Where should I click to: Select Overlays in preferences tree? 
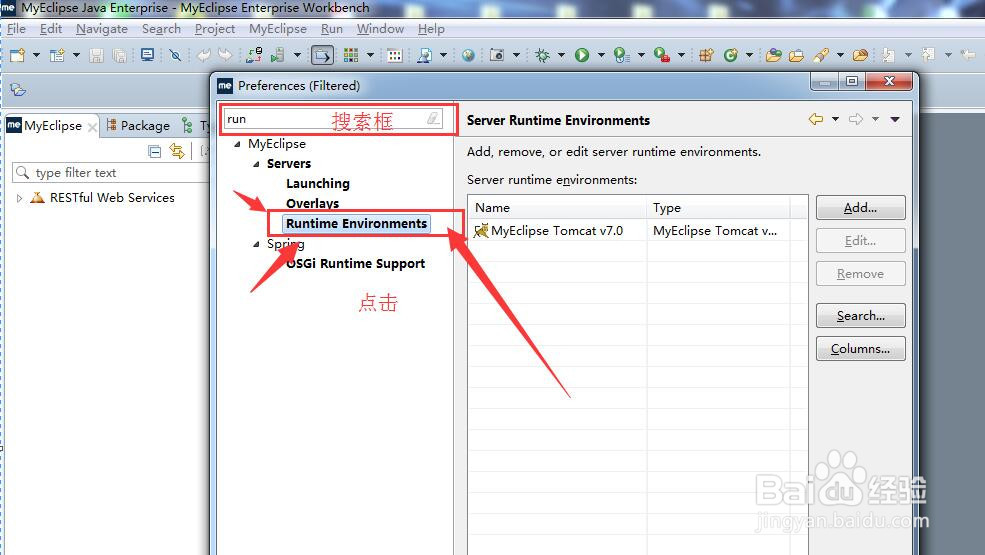(312, 204)
